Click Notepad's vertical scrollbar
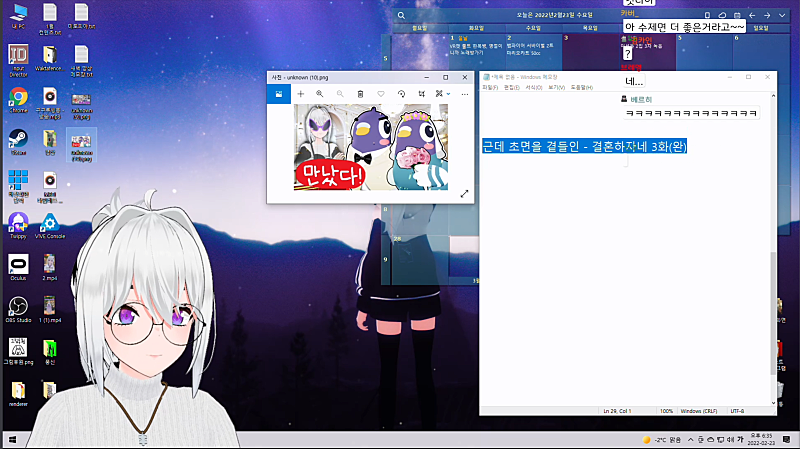 (x=773, y=250)
